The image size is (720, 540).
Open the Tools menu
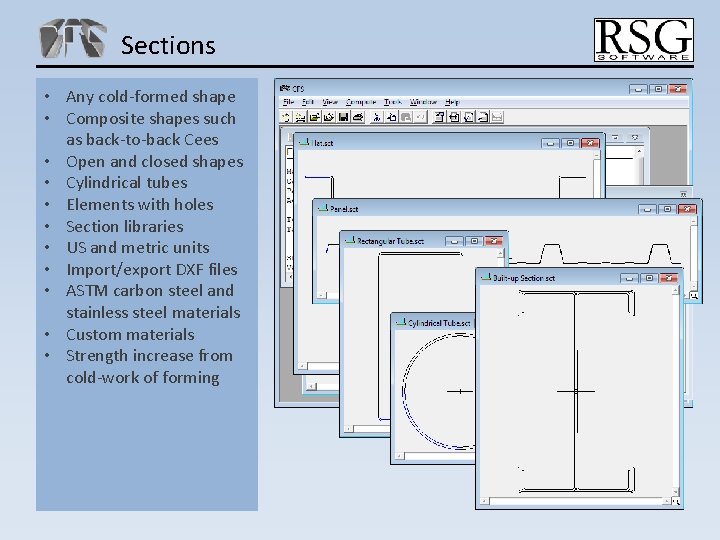click(x=393, y=102)
